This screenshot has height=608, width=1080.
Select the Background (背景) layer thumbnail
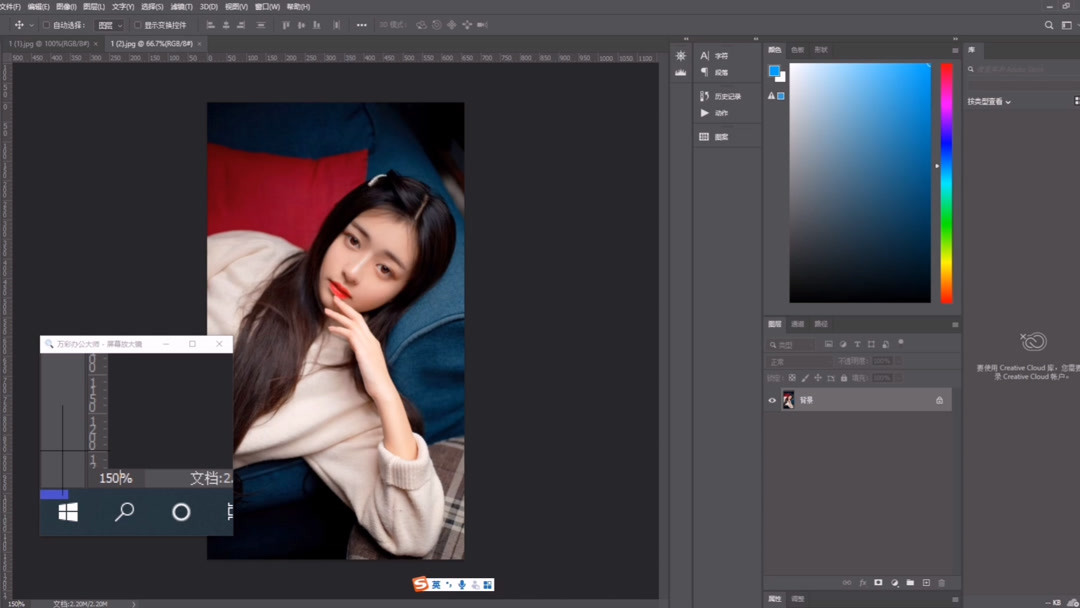788,400
